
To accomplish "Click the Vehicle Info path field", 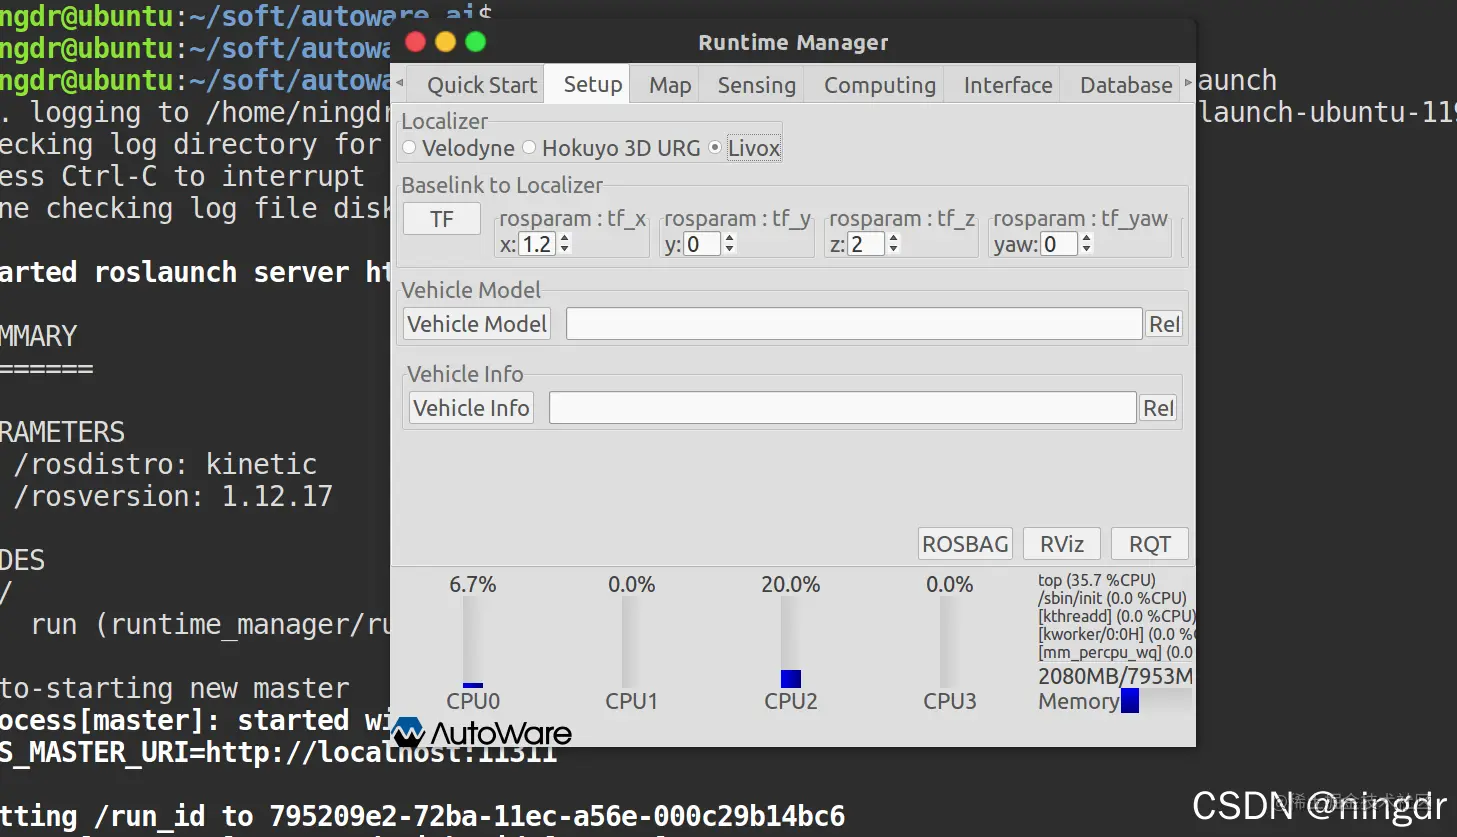I will pos(842,408).
